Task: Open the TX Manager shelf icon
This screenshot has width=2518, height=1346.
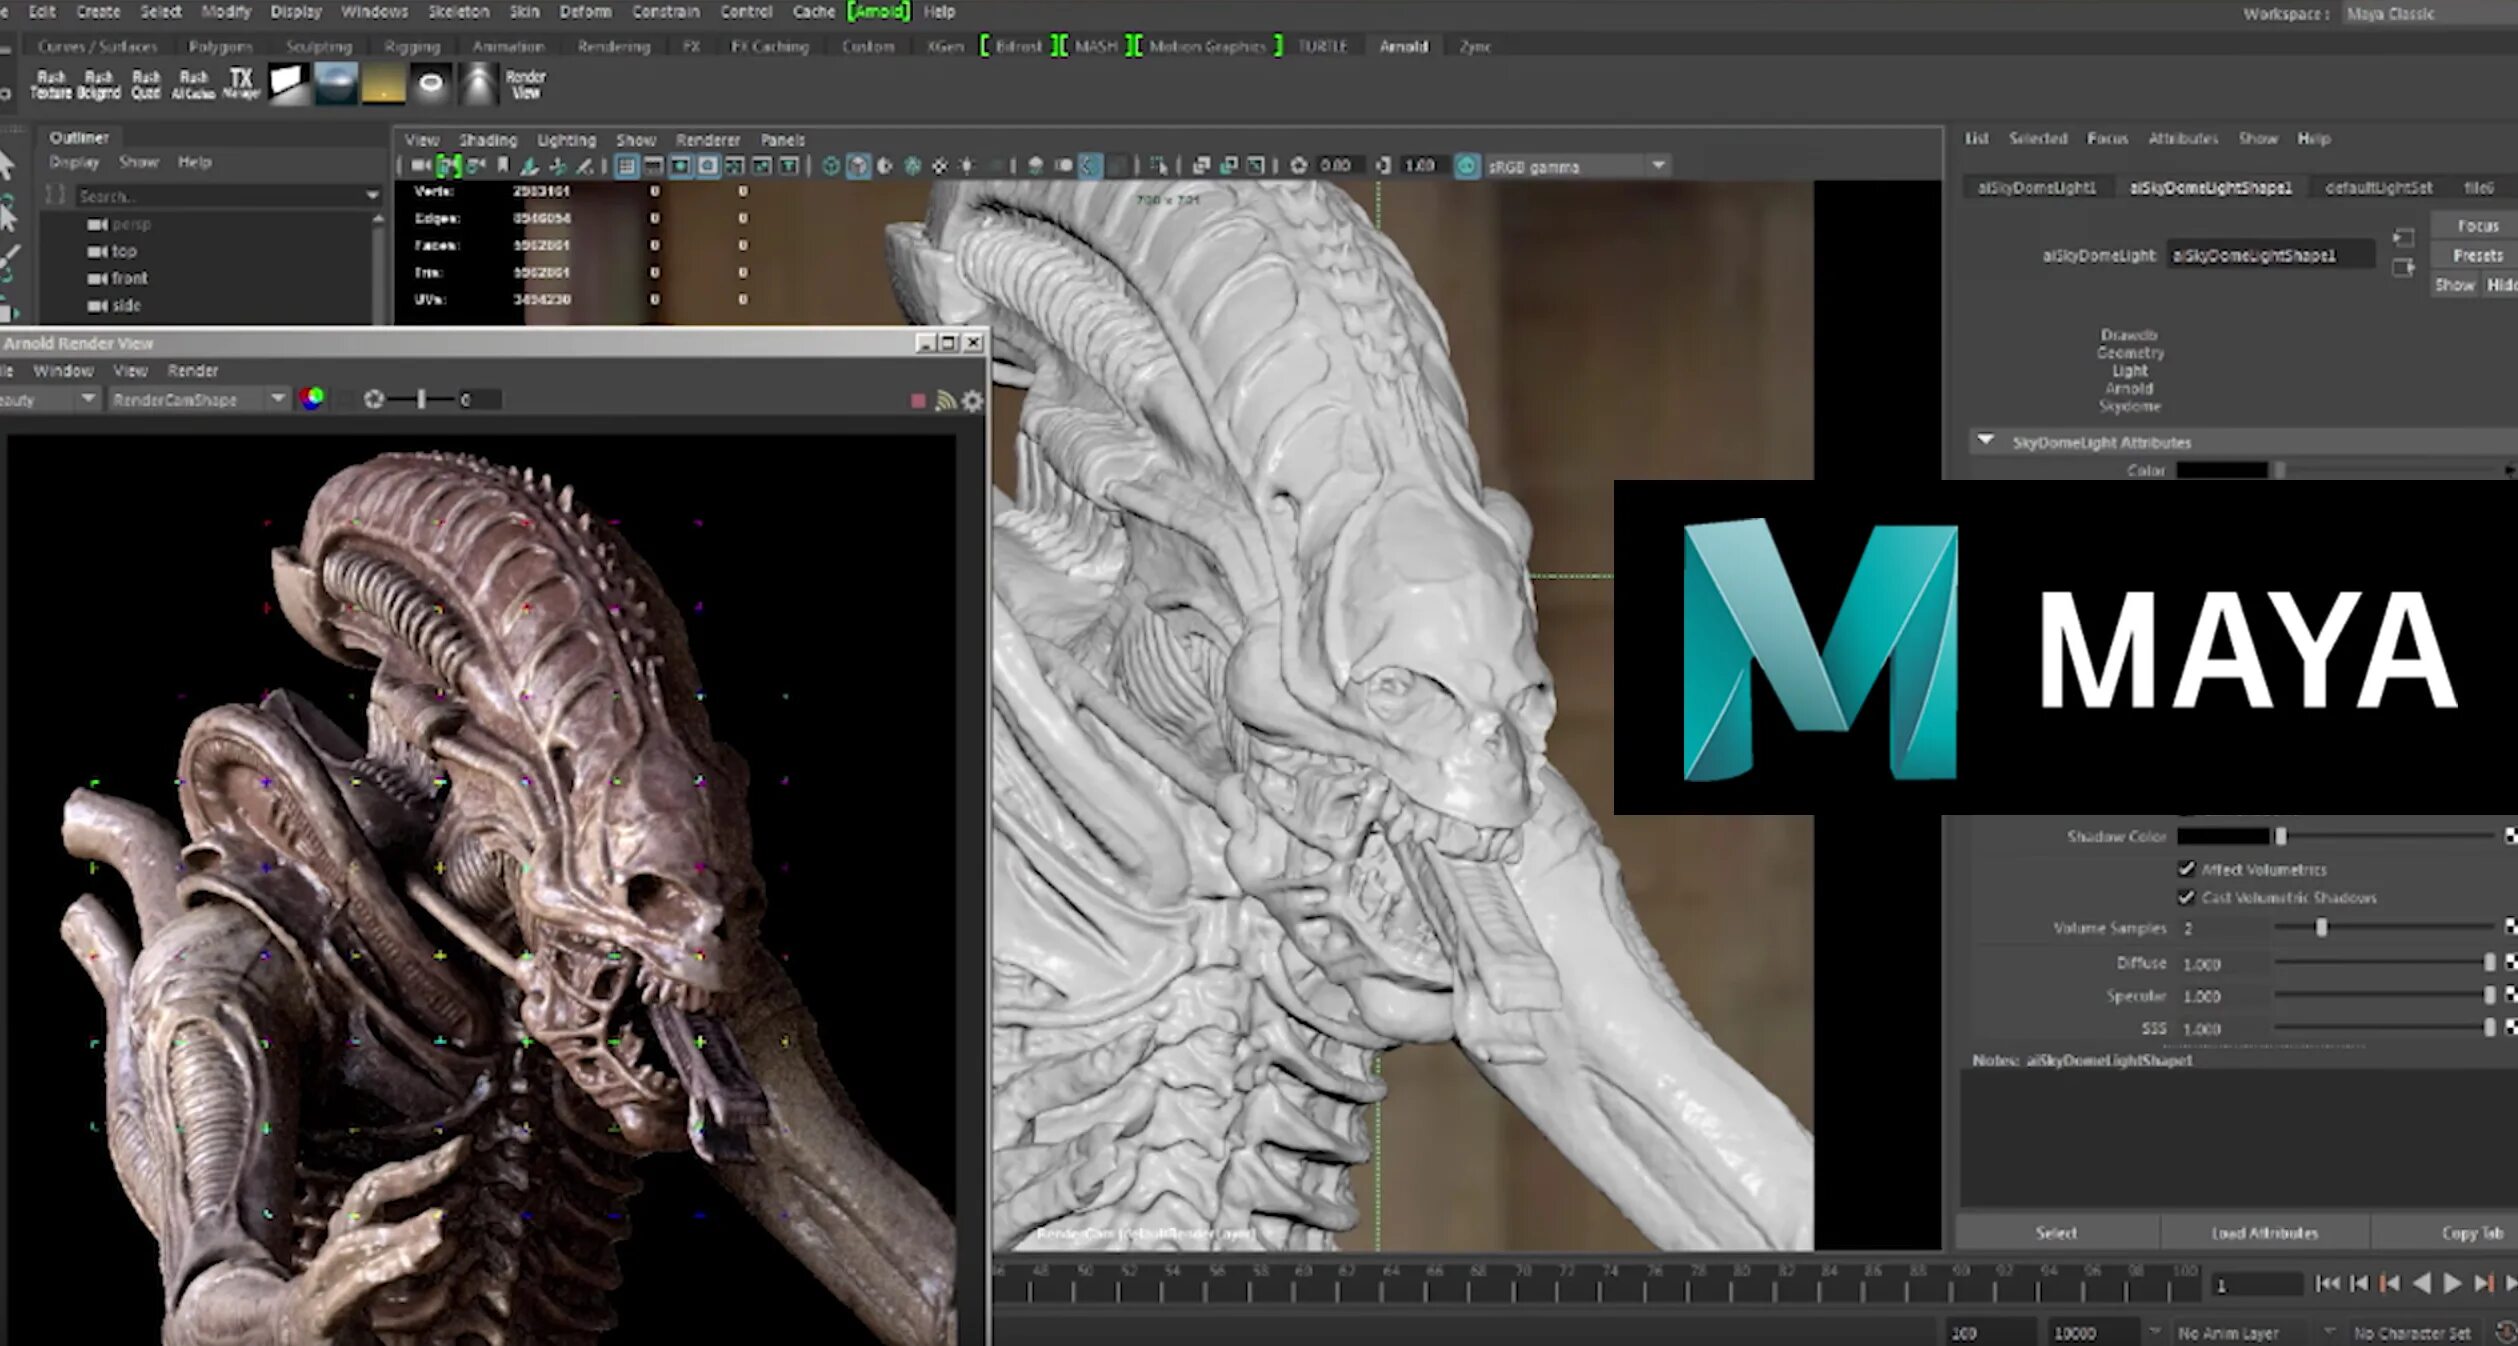Action: 241,84
